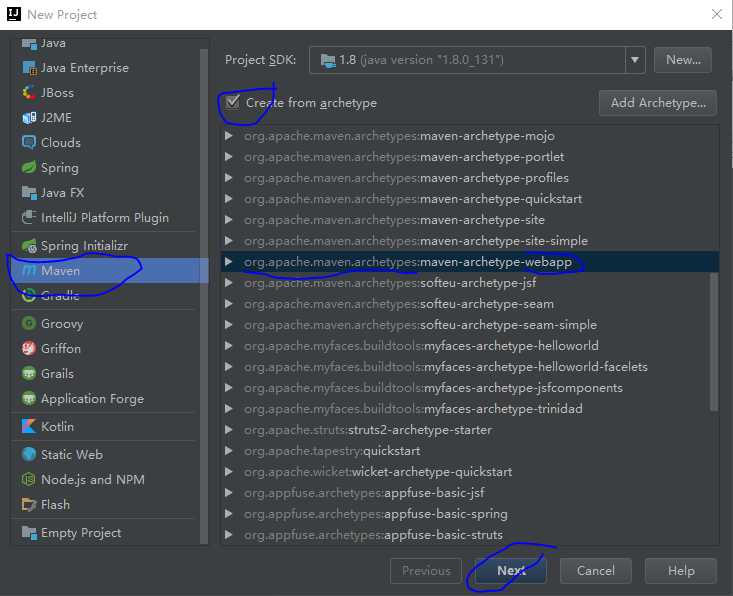Click the Application Forge icon
The height and width of the screenshot is (596, 733).
(29, 399)
